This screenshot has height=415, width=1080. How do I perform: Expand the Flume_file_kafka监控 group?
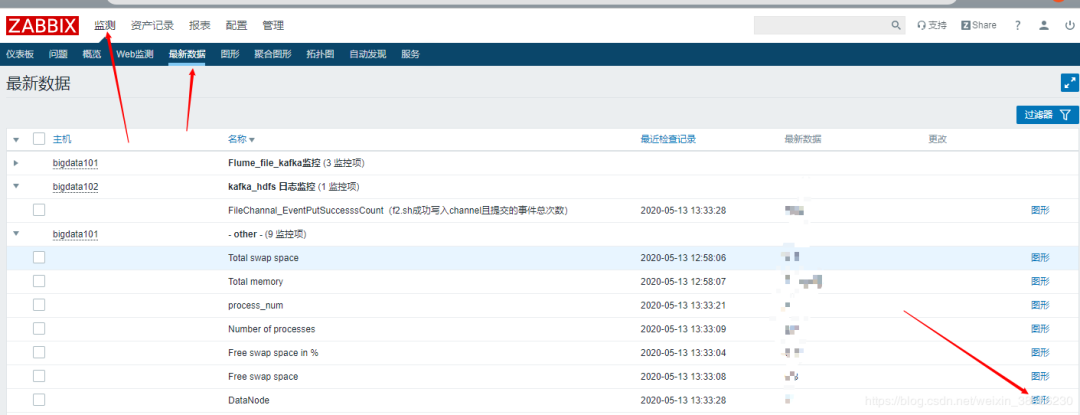tap(16, 163)
